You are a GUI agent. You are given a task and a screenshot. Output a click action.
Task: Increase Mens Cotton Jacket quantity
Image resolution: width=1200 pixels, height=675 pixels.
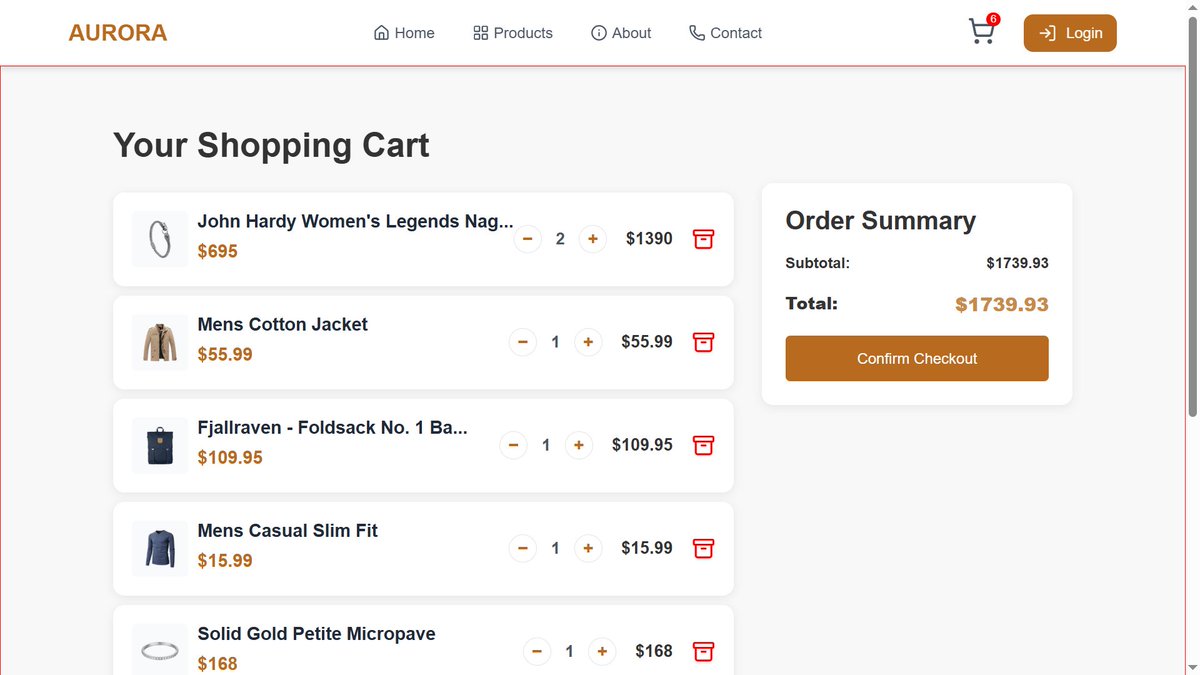588,342
